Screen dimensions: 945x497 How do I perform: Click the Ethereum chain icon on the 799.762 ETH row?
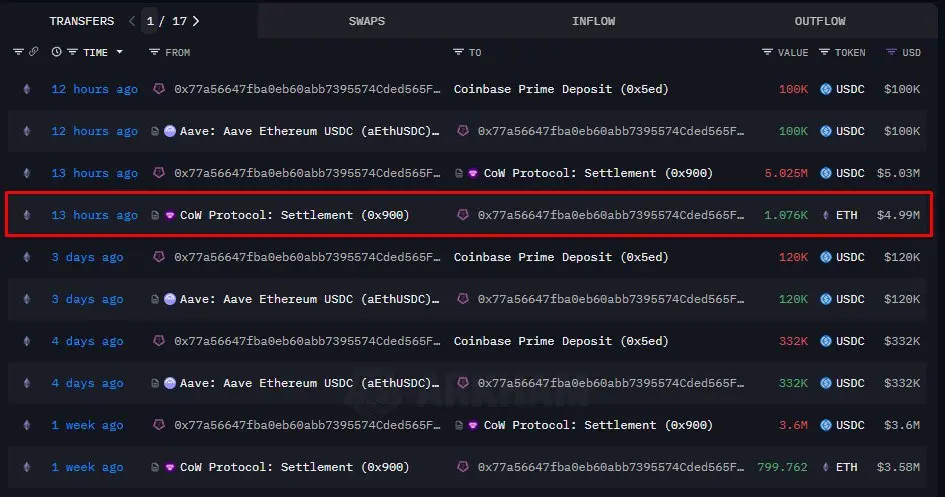(27, 467)
